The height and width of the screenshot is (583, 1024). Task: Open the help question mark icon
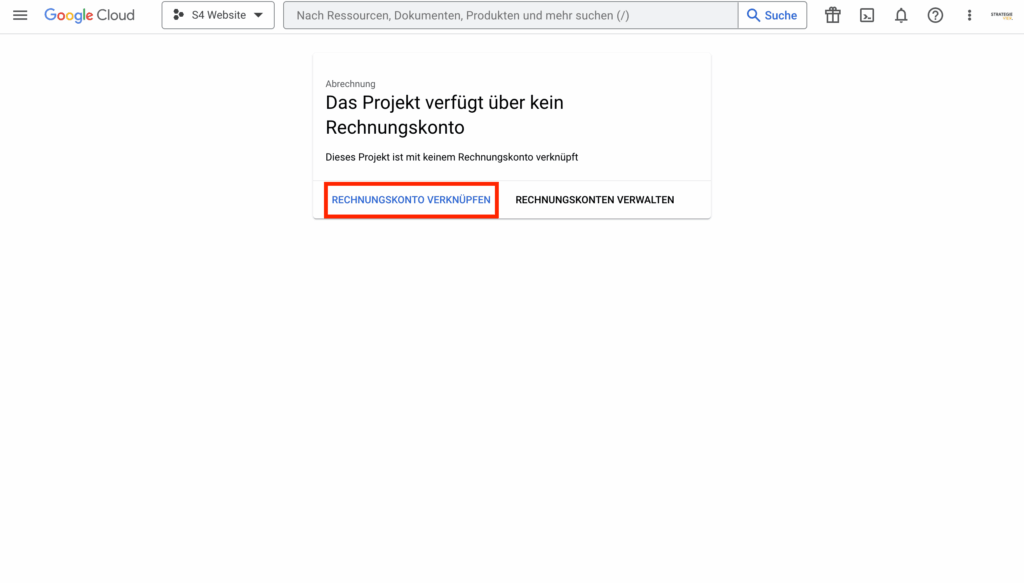tap(935, 15)
